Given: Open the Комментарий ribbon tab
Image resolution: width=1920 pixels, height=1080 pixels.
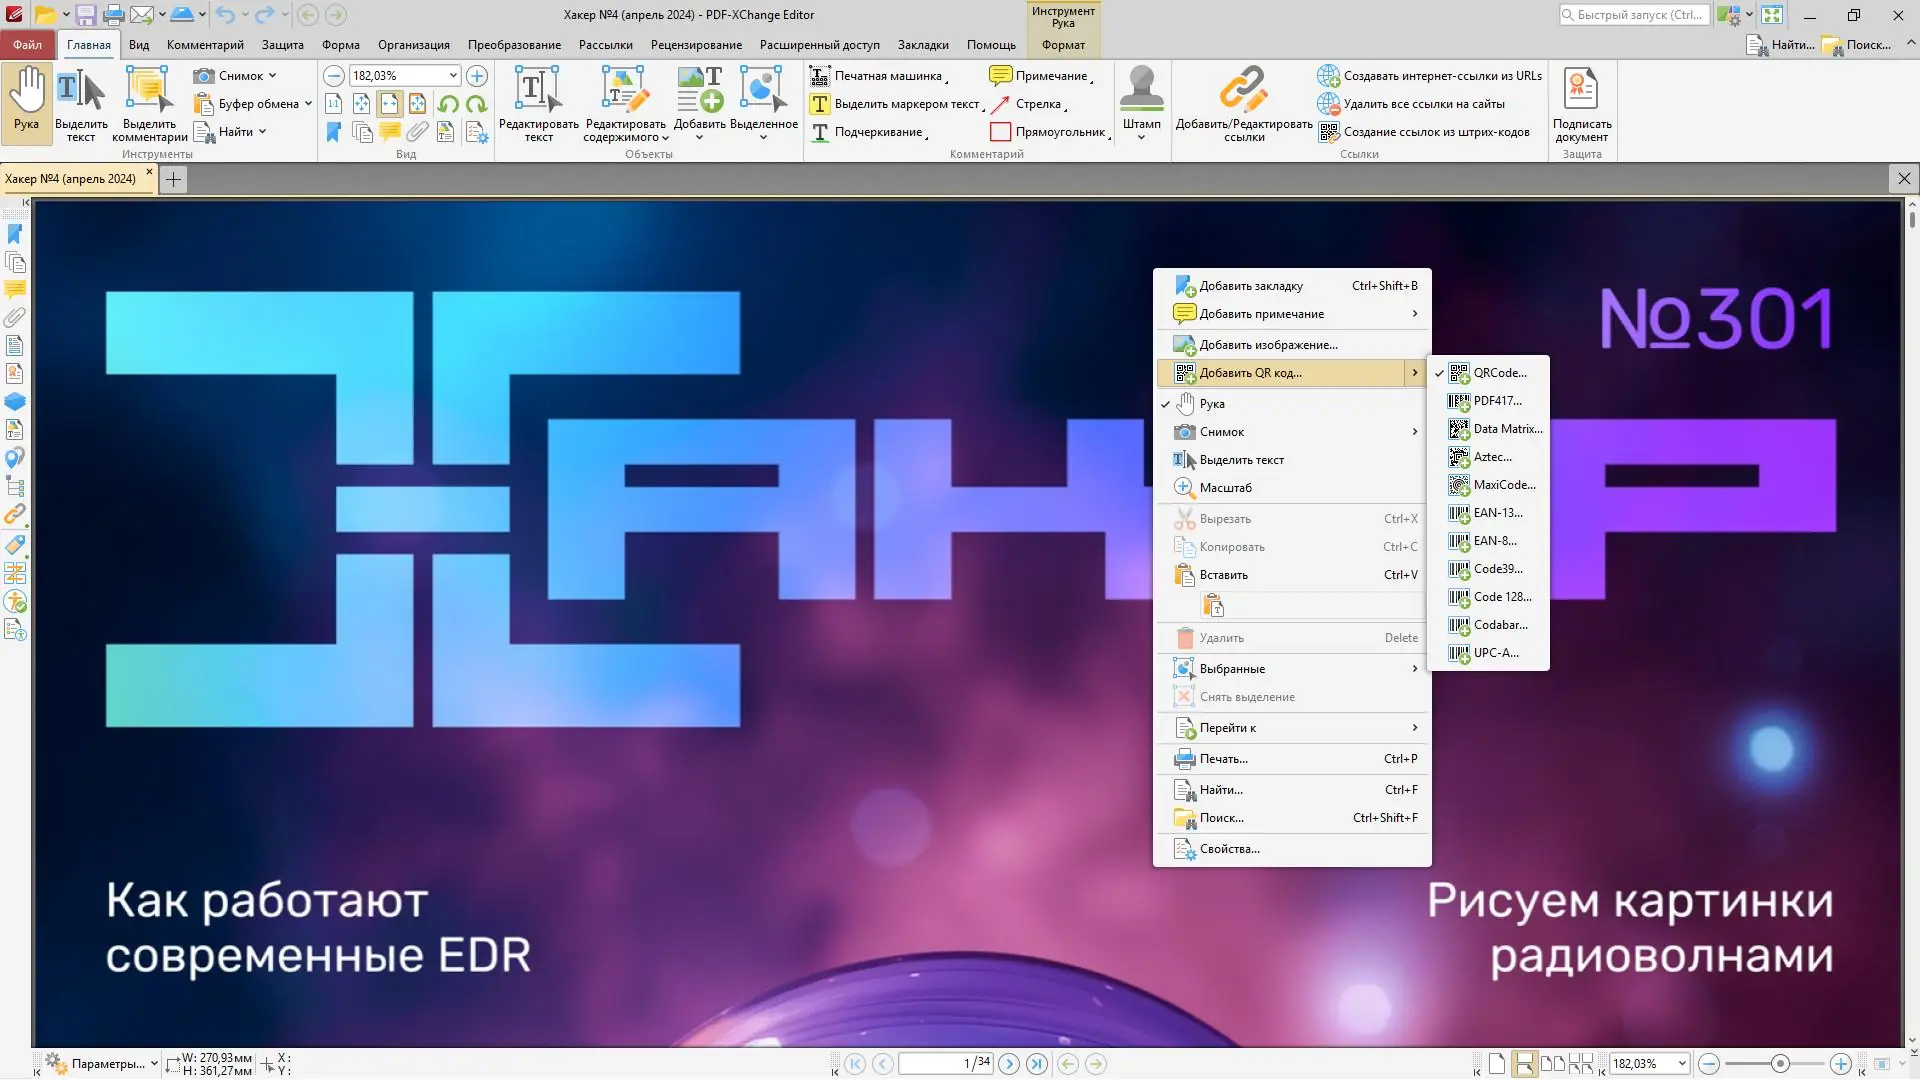Looking at the screenshot, I should (x=205, y=45).
